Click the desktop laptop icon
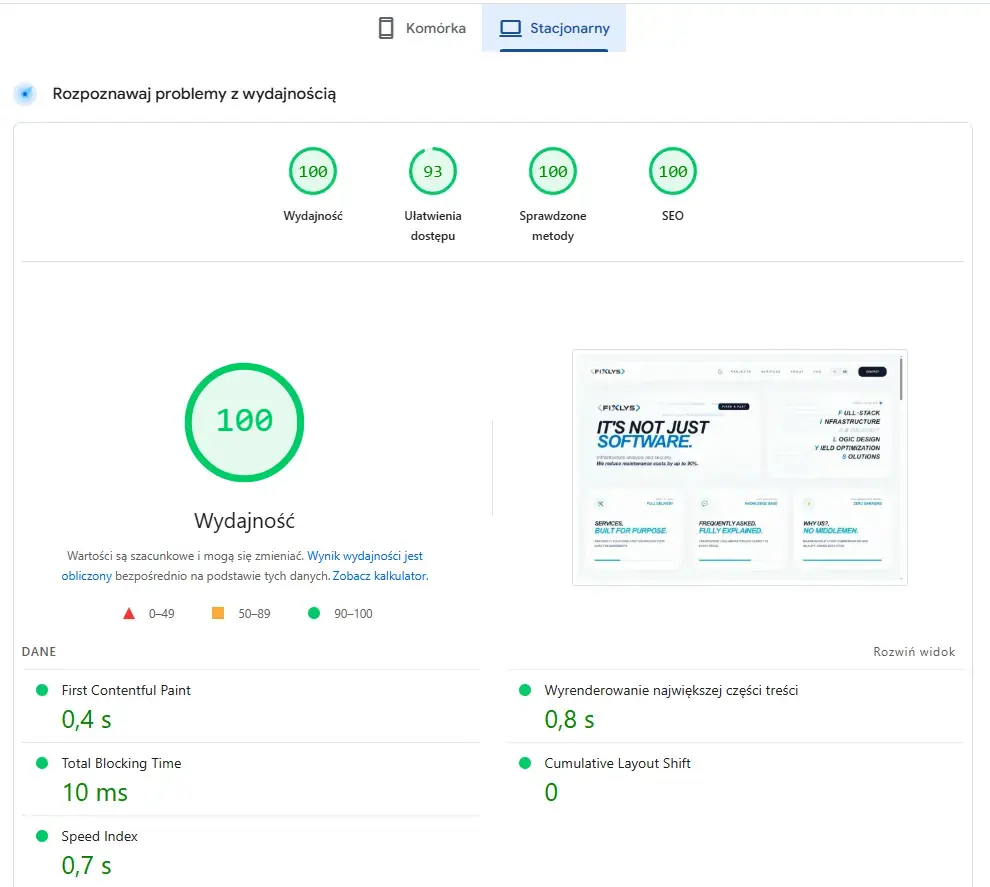Image resolution: width=990 pixels, height=887 pixels. click(510, 28)
